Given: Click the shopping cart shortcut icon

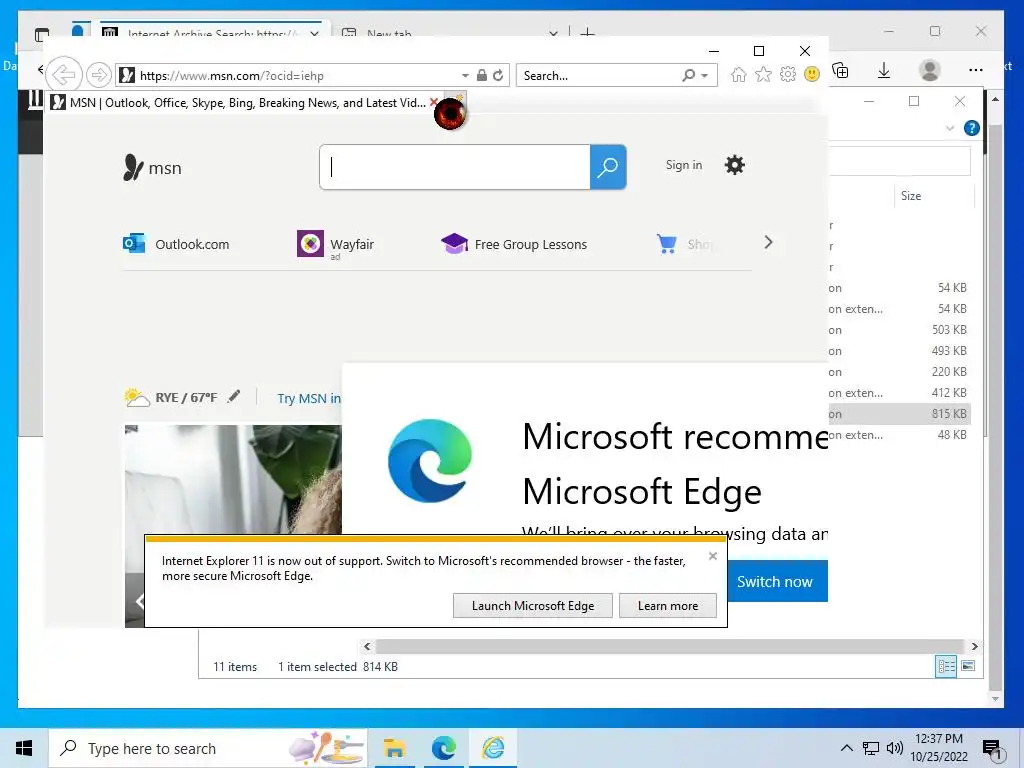Looking at the screenshot, I should pos(666,244).
